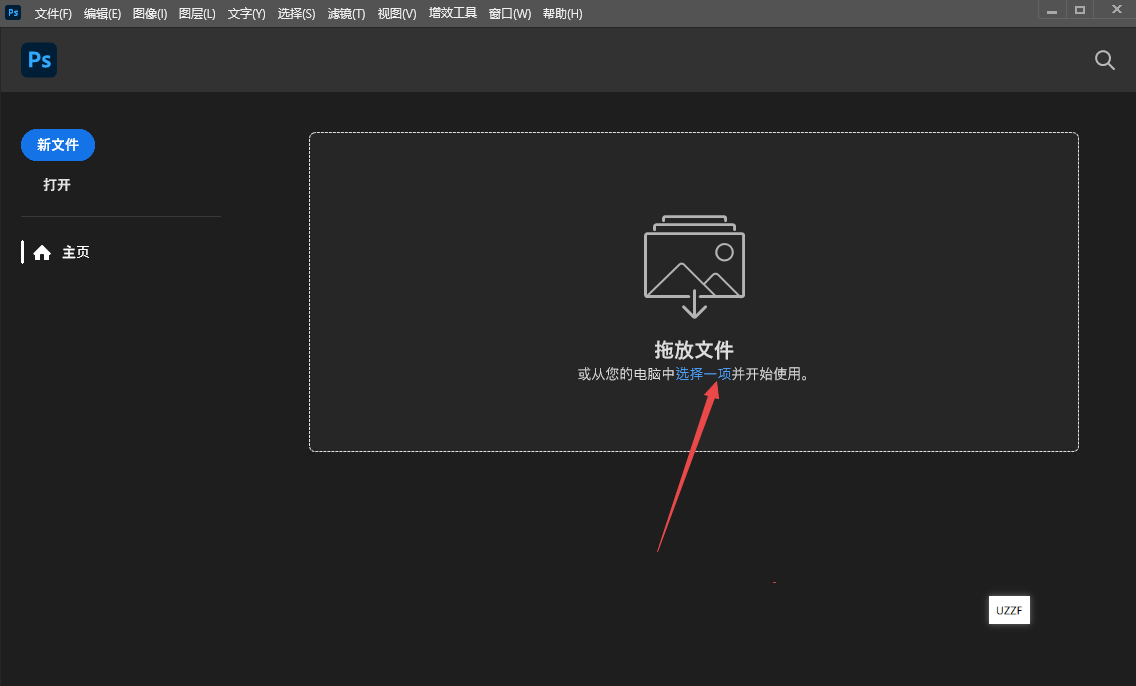This screenshot has height=686, width=1136.
Task: Select the 文字(Y) menu
Action: tap(246, 14)
